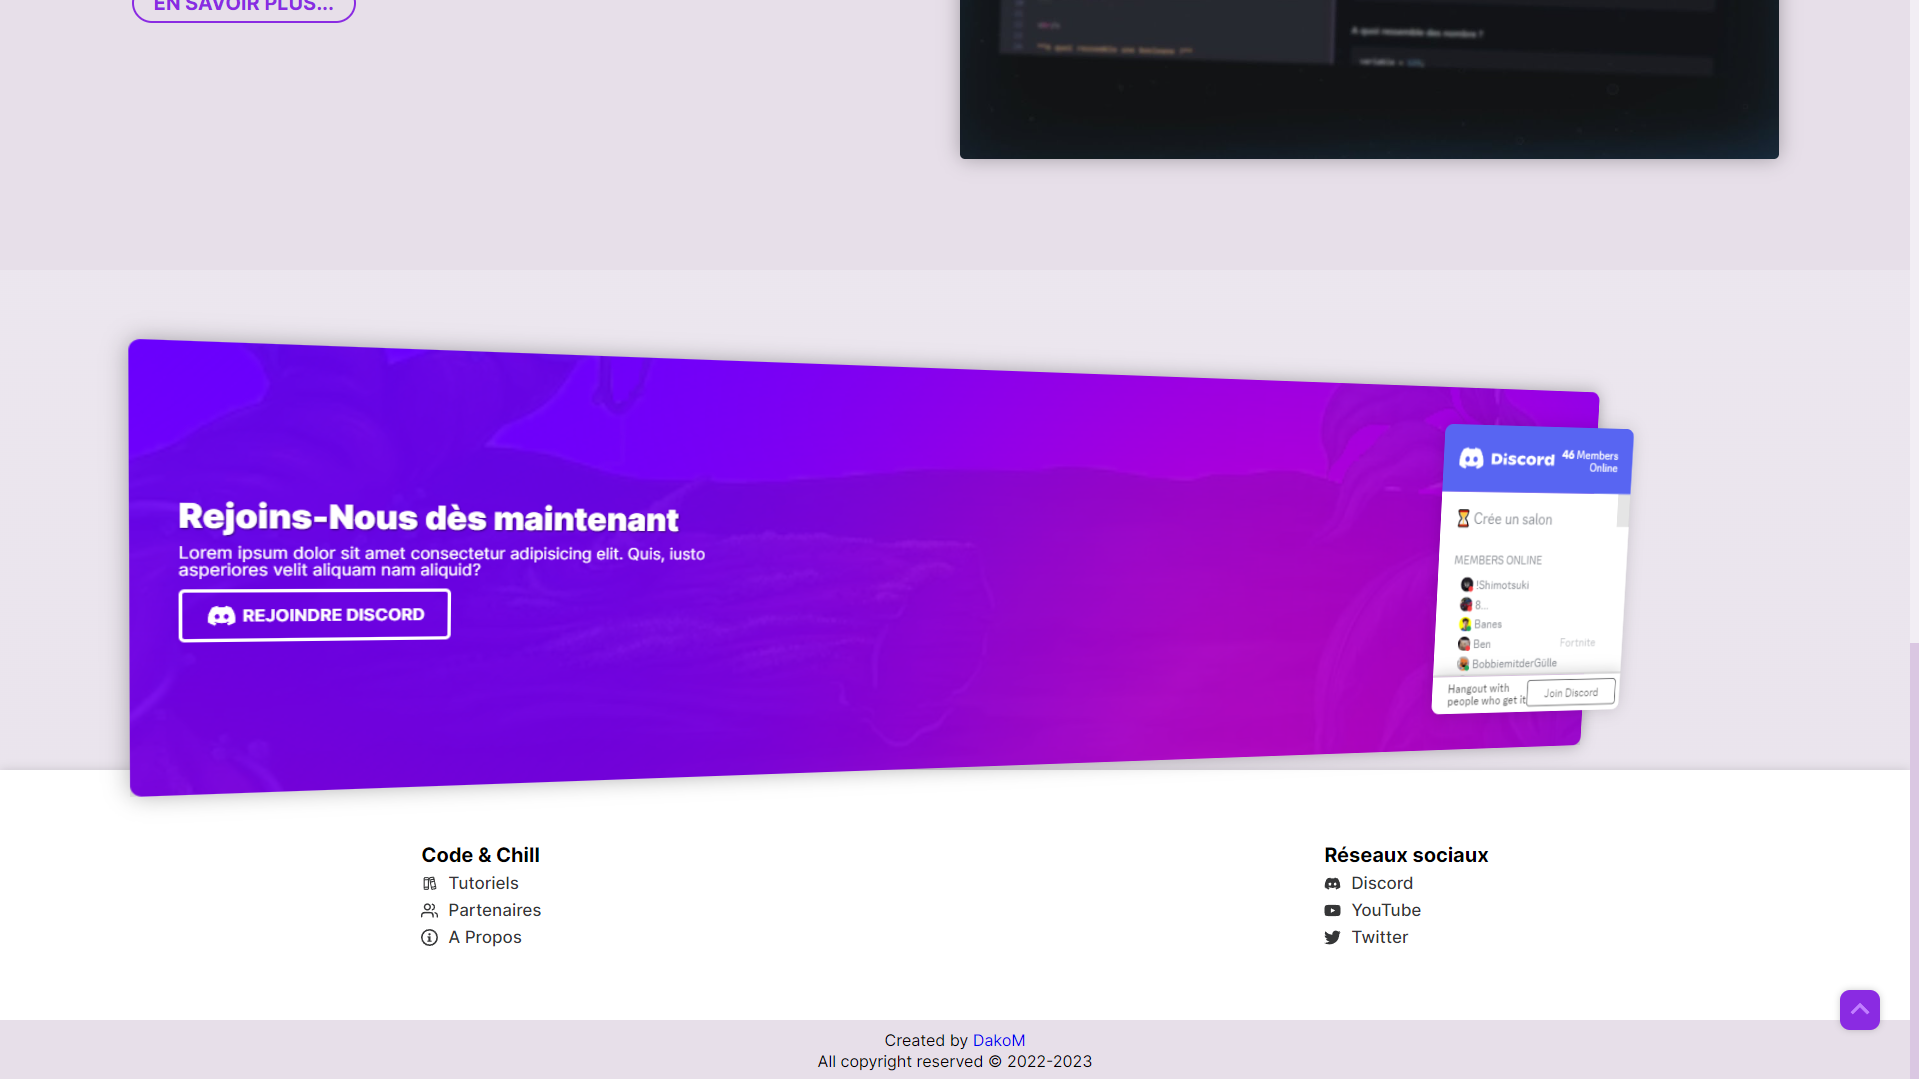Screen dimensions: 1919x1079
Task: Open the DakoM creator link
Action: [x=998, y=1040]
